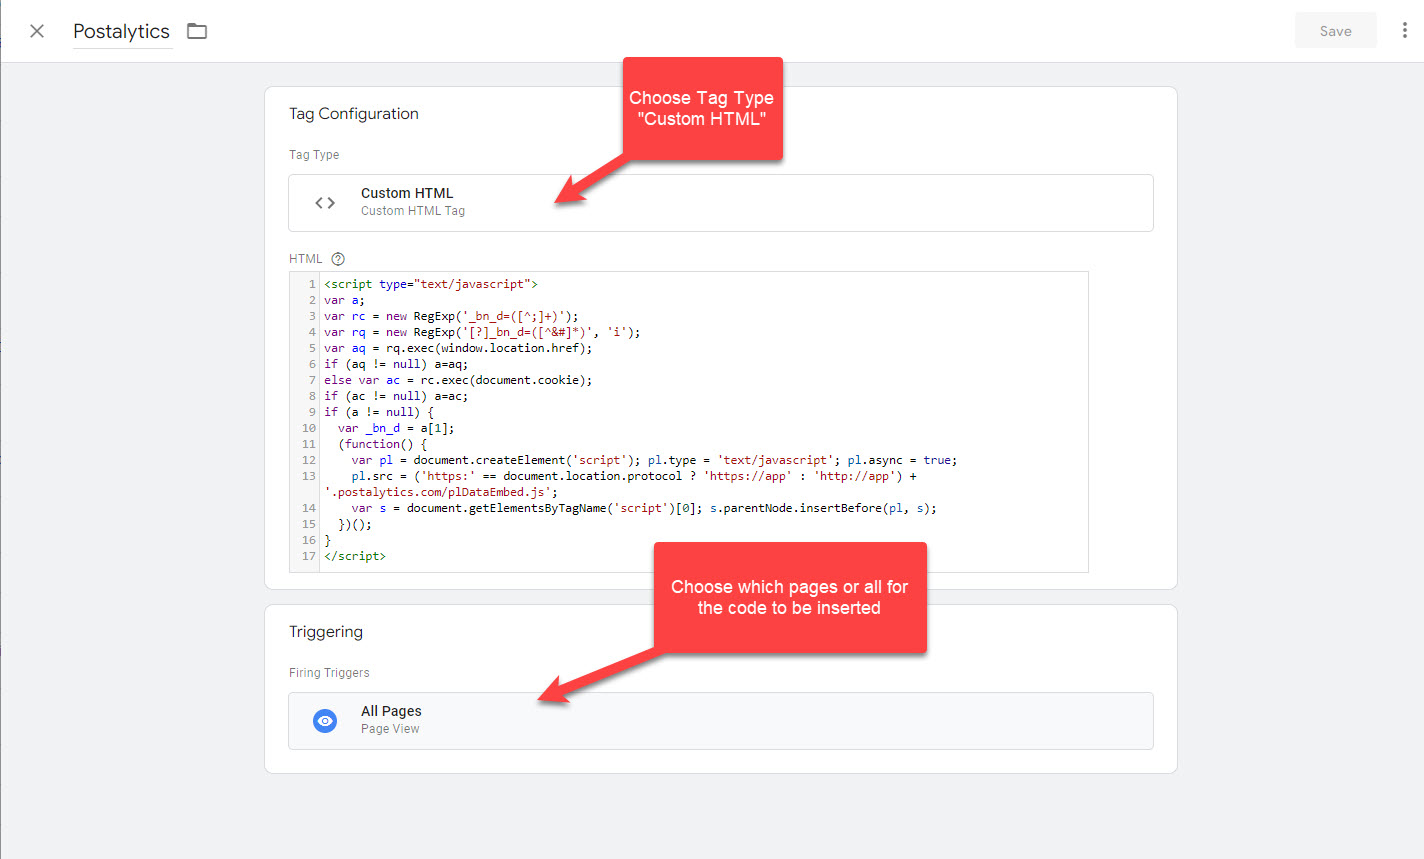This screenshot has height=859, width=1424.
Task: Click the 'if (aq != null) a=aq;' line
Action: pos(396,364)
